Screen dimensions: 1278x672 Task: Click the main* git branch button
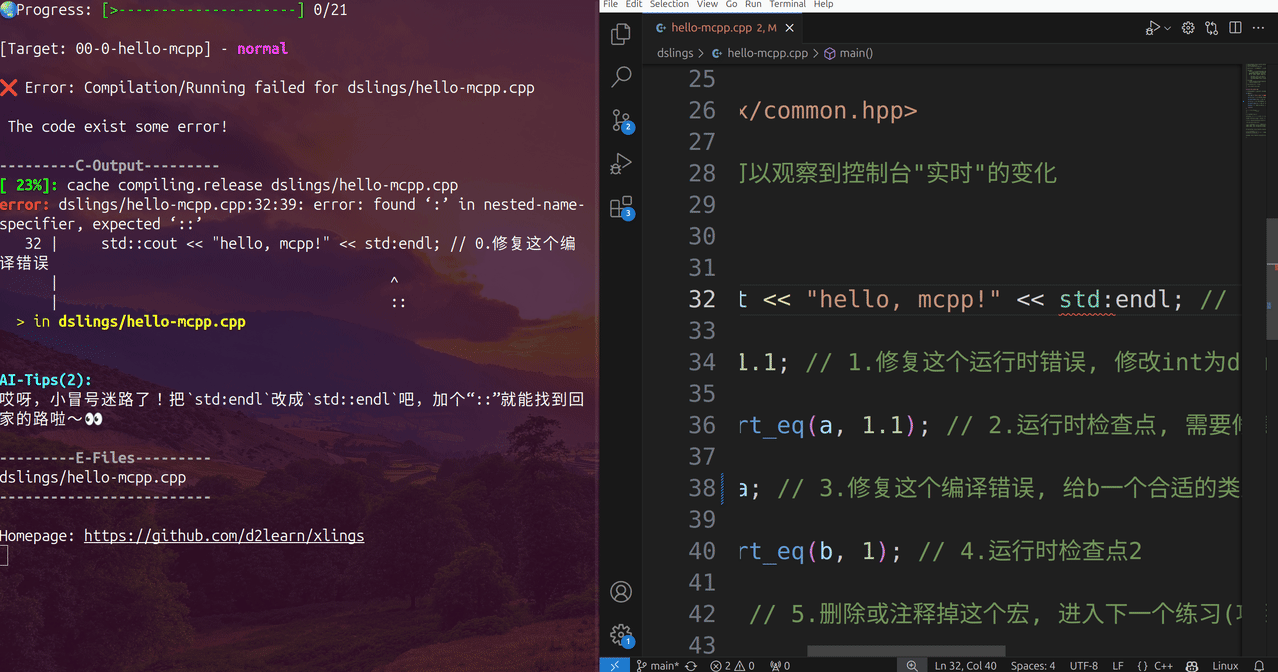click(x=658, y=665)
